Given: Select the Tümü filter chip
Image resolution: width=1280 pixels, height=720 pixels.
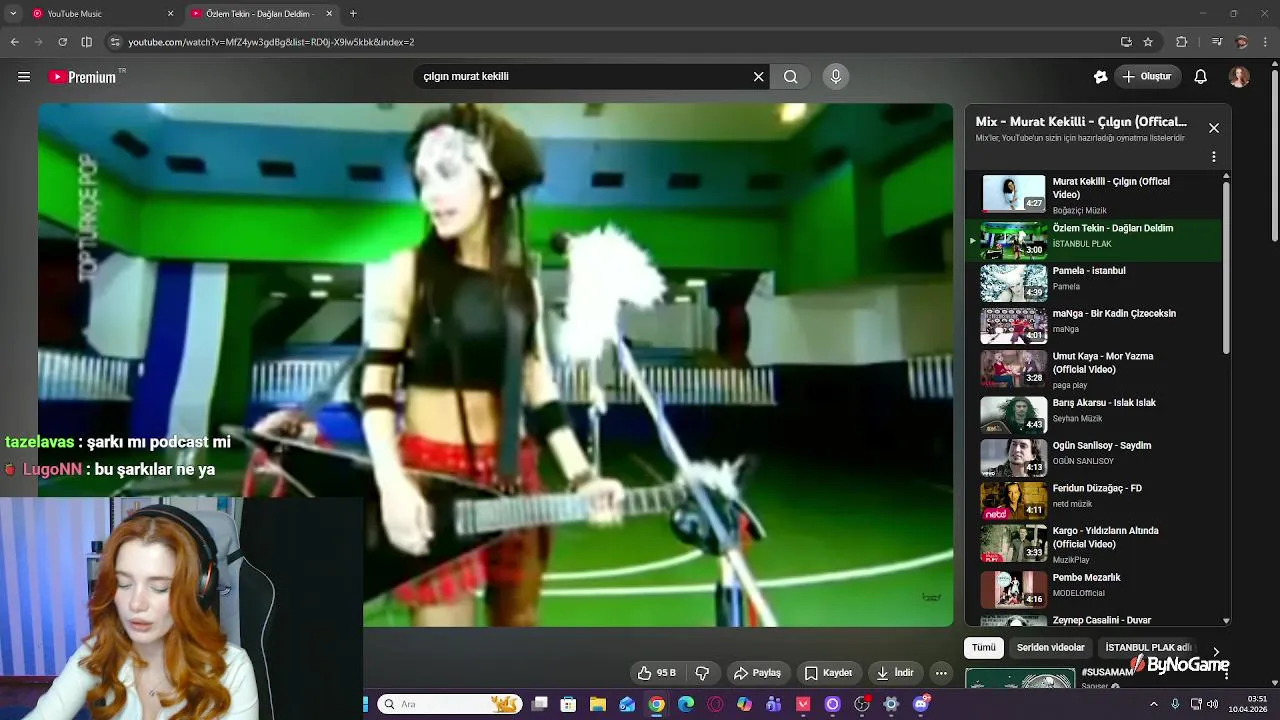Looking at the screenshot, I should coord(984,648).
